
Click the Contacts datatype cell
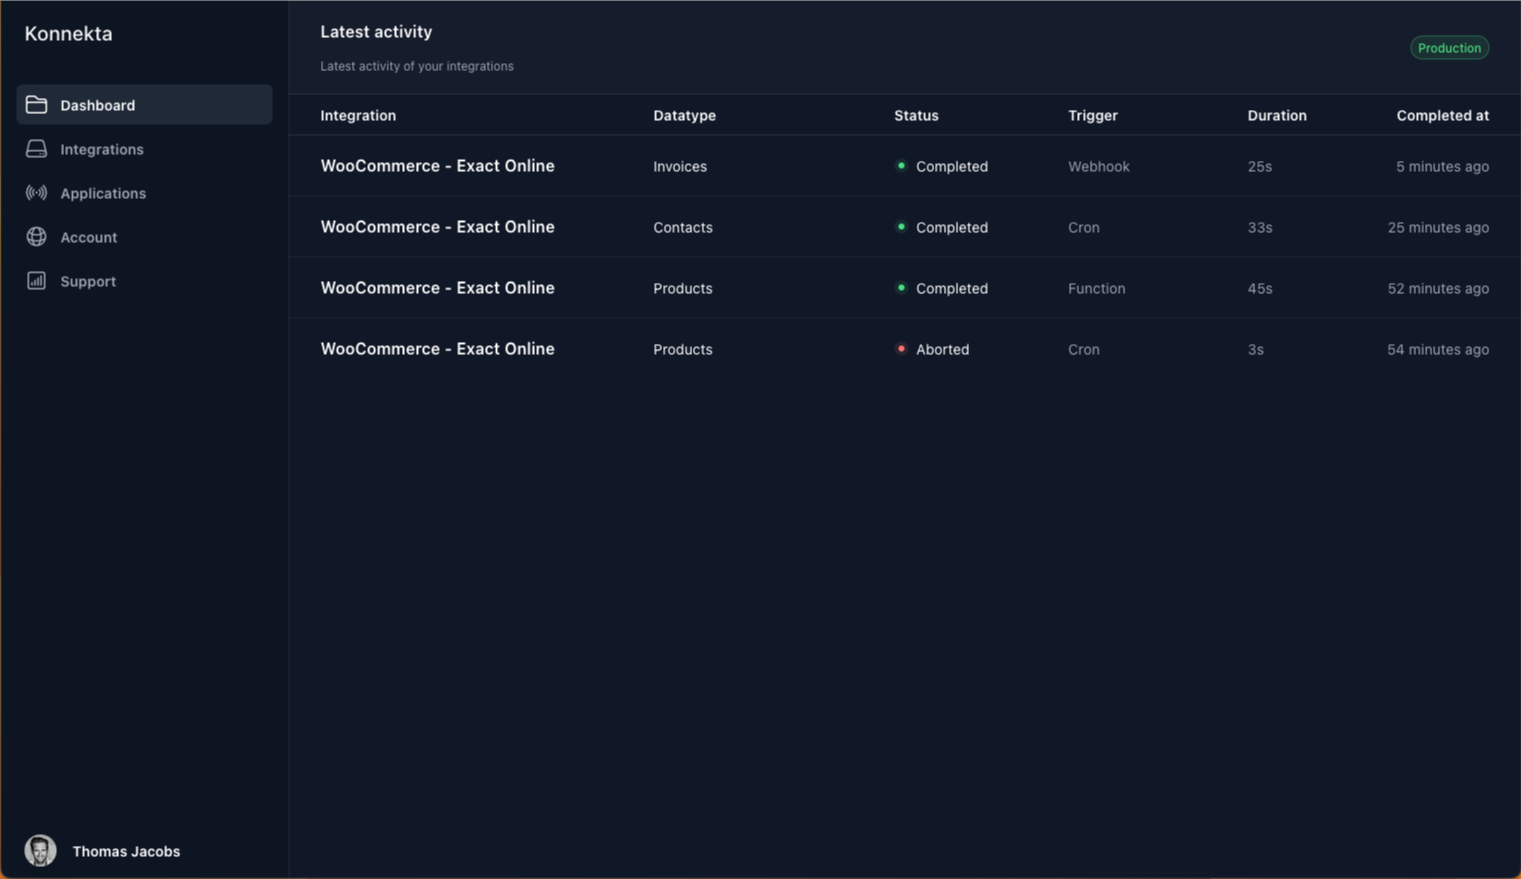(683, 227)
